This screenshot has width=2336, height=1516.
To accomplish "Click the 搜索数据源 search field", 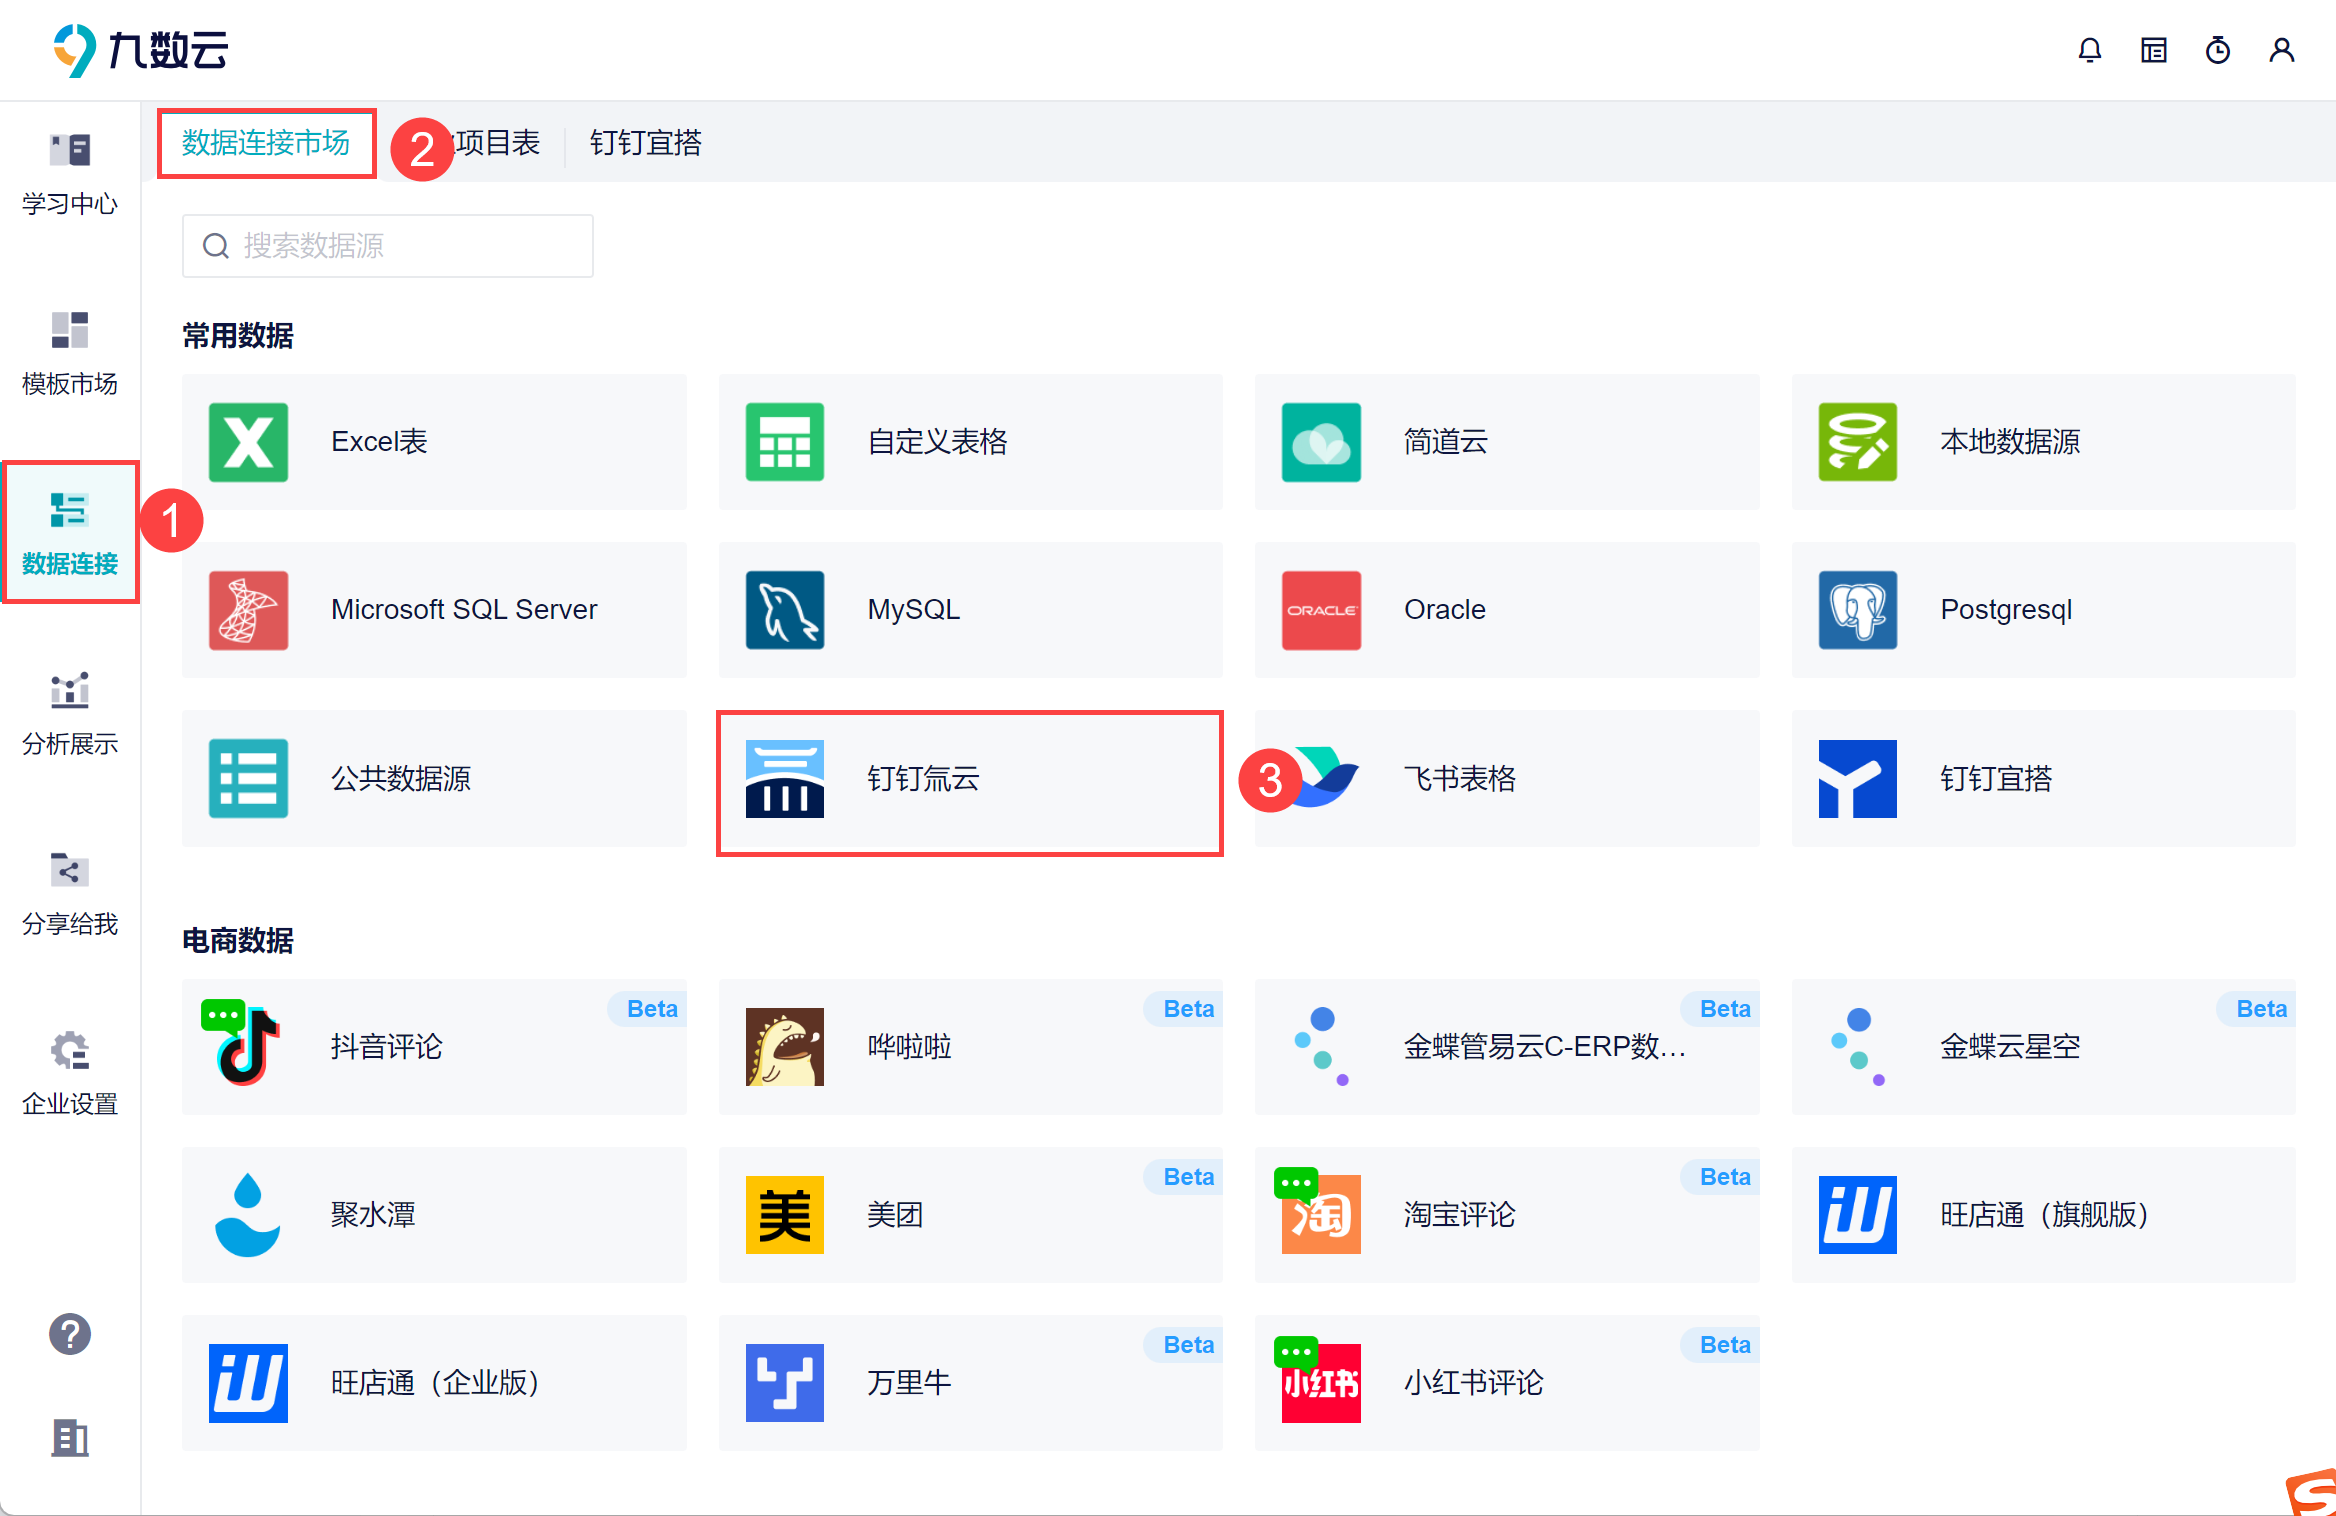I will click(x=388, y=246).
